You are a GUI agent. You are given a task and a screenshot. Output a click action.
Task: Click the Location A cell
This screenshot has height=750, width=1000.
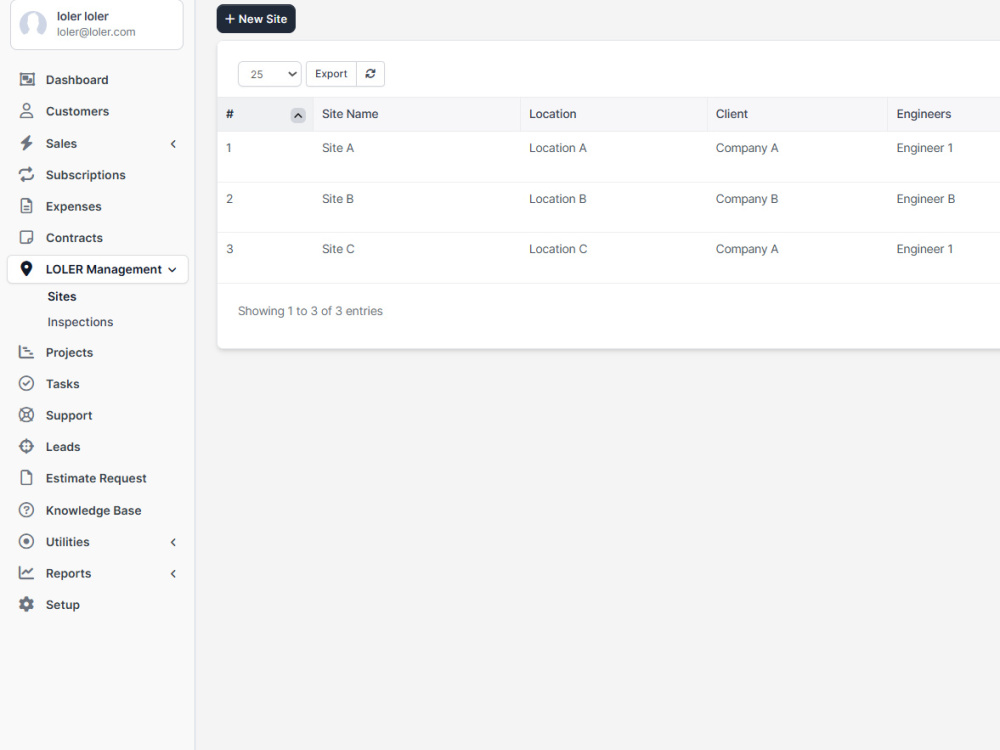point(558,148)
